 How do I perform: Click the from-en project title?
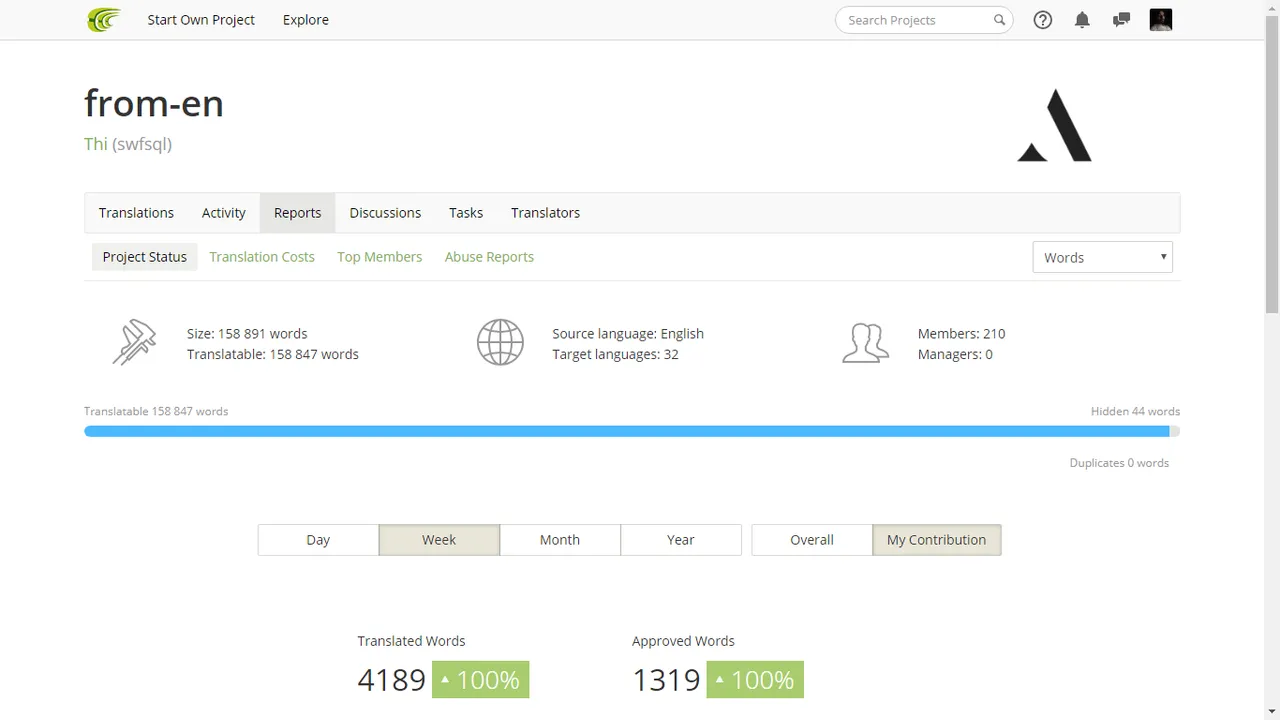pos(154,103)
